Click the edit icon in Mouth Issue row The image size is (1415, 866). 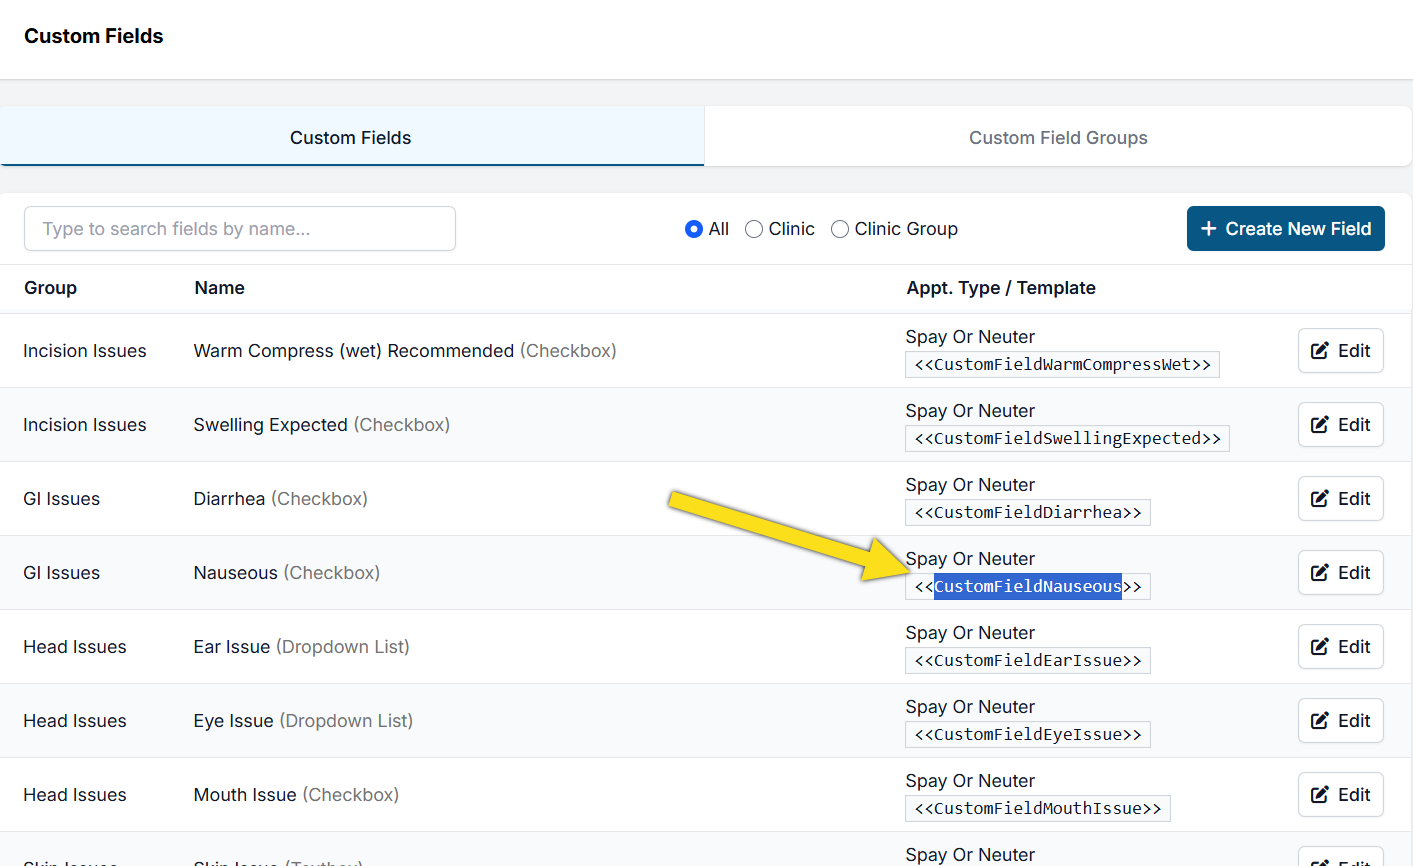tap(1320, 795)
